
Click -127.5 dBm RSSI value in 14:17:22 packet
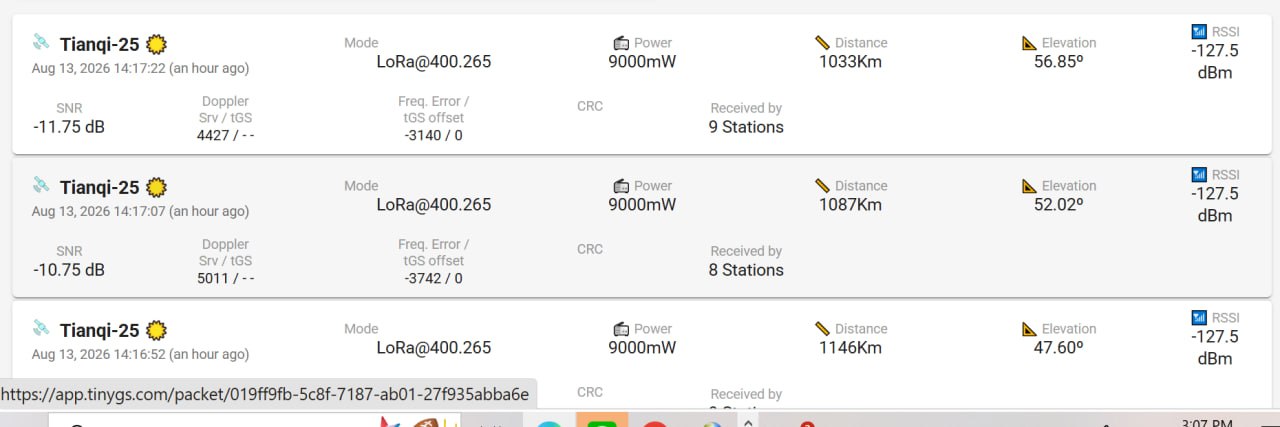(1215, 62)
